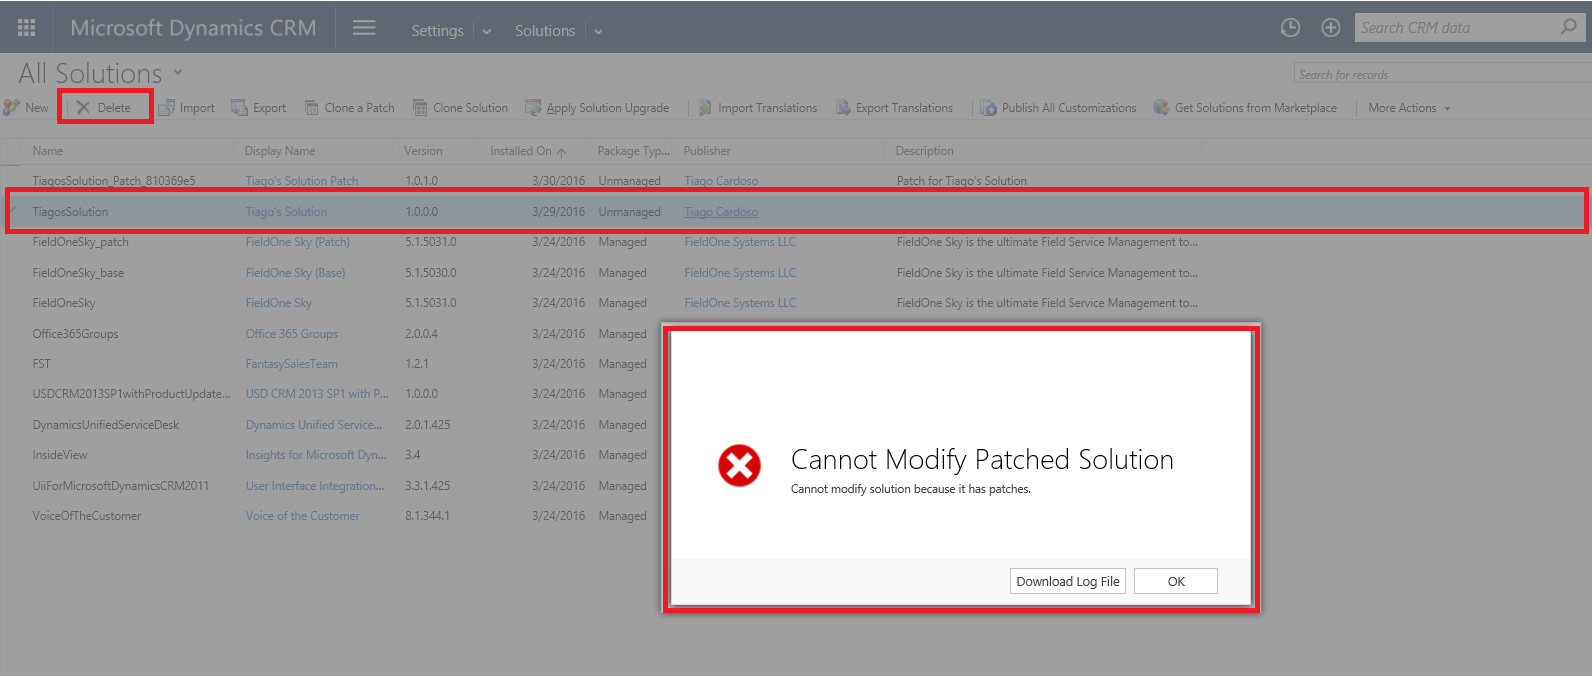Click Delete in the toolbar
This screenshot has width=1592, height=676.
[x=105, y=108]
